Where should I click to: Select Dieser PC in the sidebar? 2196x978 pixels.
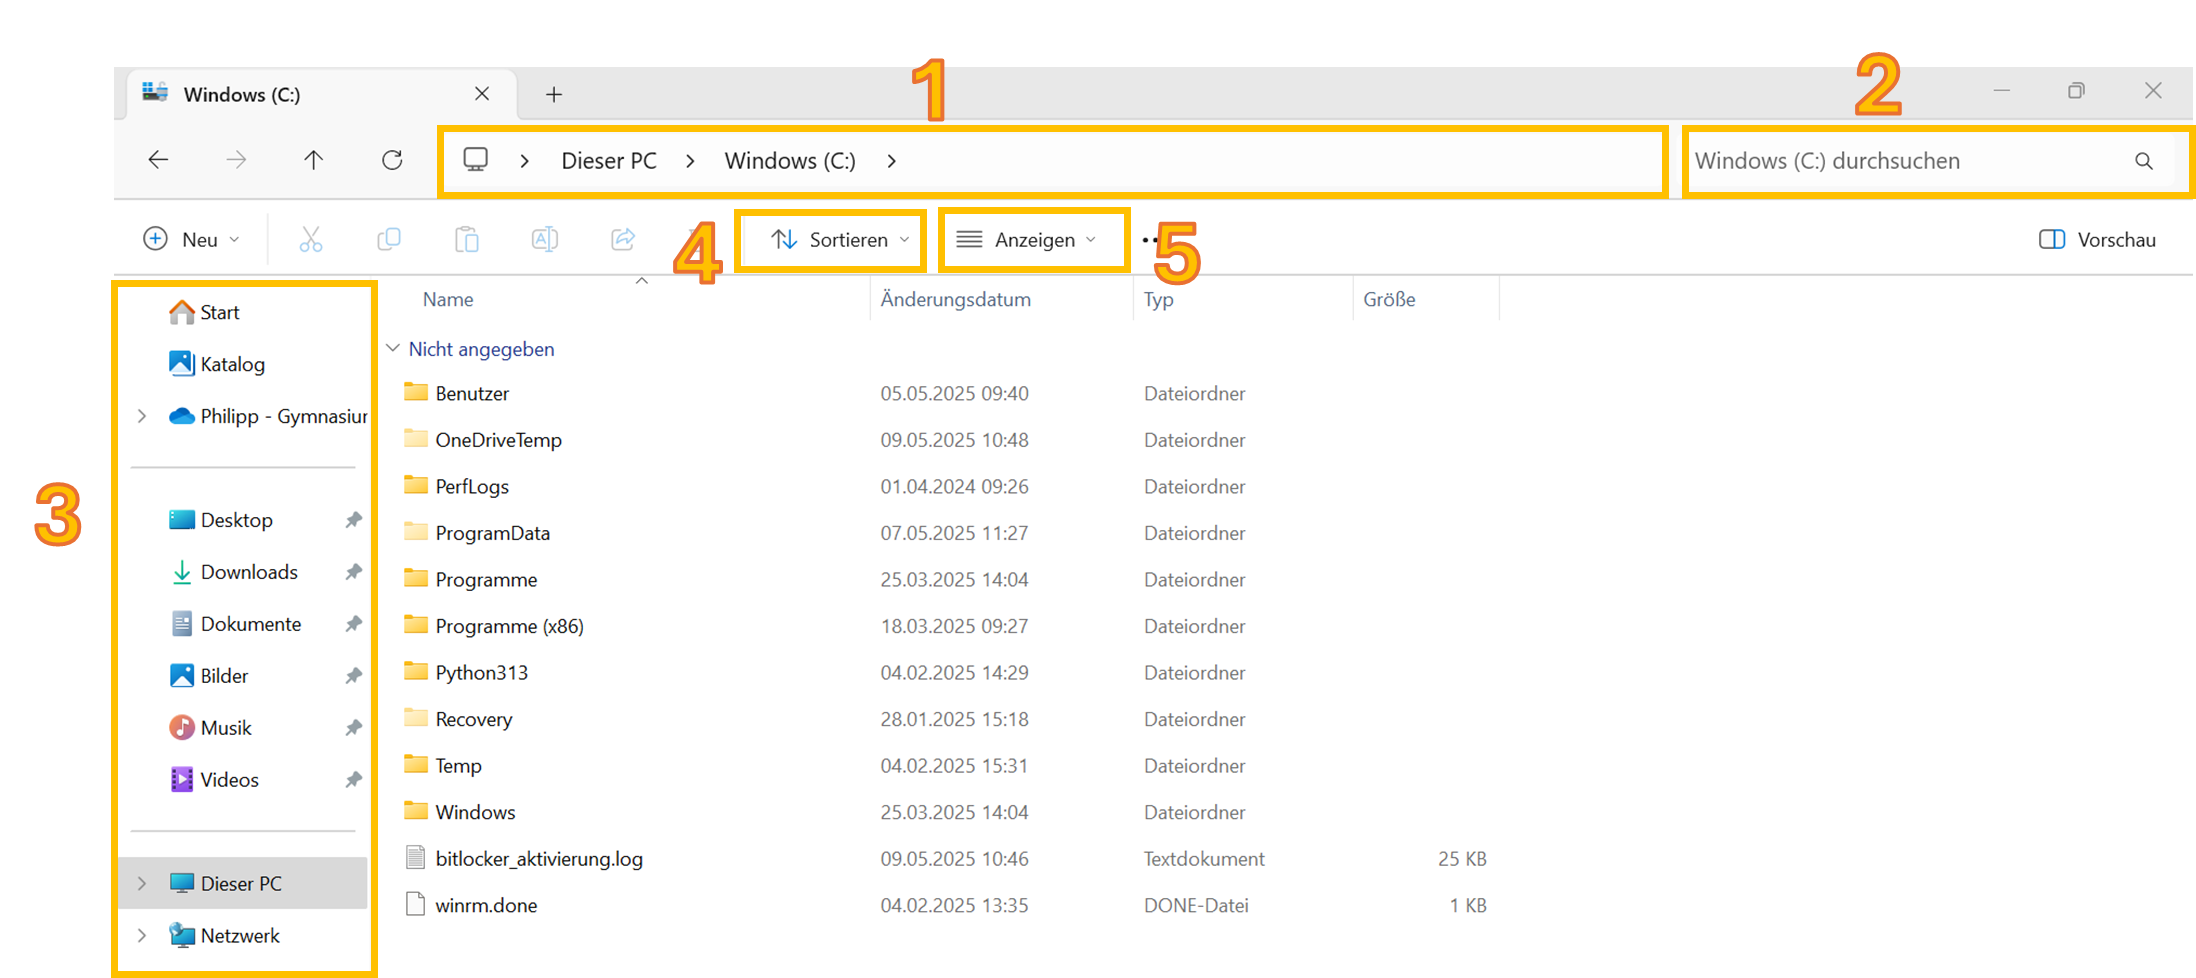pos(241,883)
